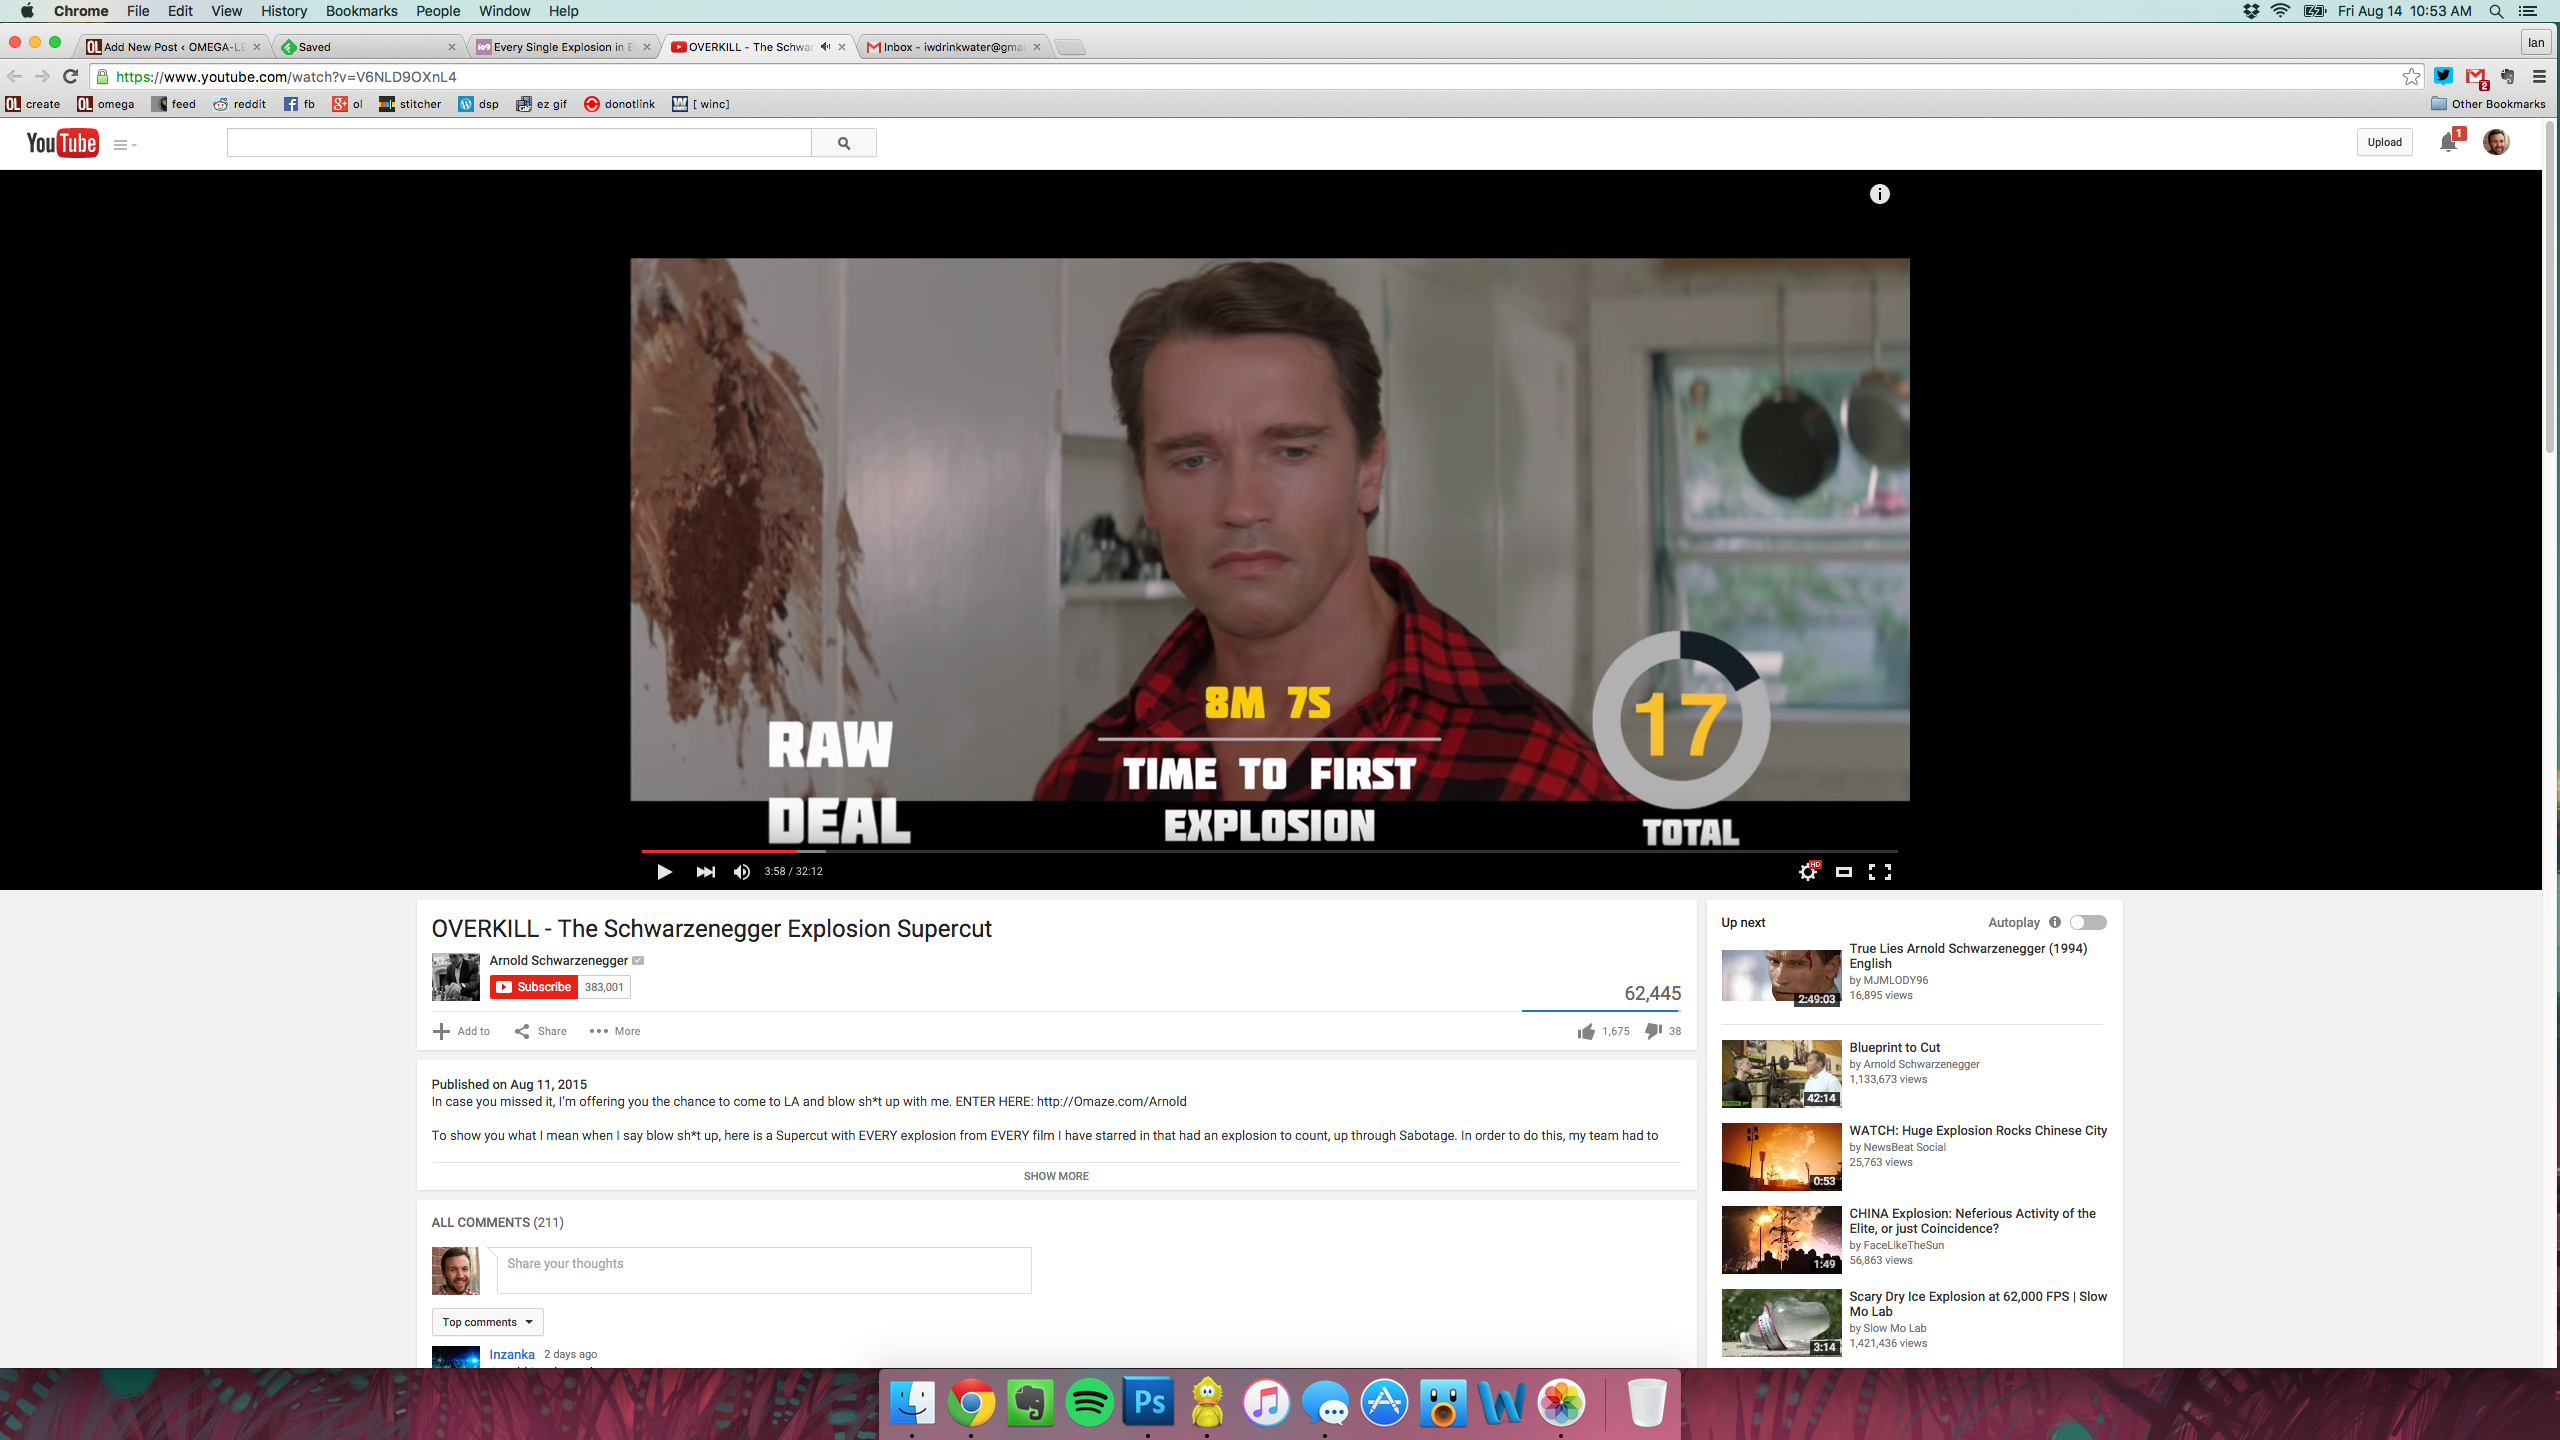This screenshot has height=1440, width=2560.
Task: Open commenter Inzanka's profile
Action: [x=512, y=1354]
